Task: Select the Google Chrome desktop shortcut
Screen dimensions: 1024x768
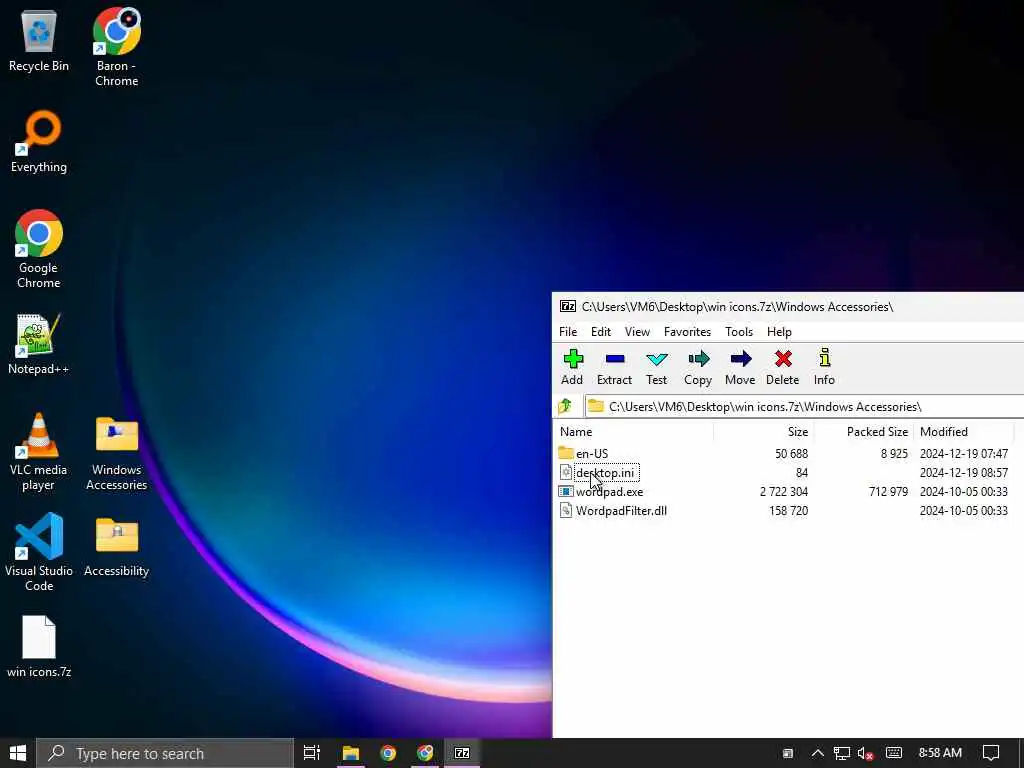Action: point(39,249)
